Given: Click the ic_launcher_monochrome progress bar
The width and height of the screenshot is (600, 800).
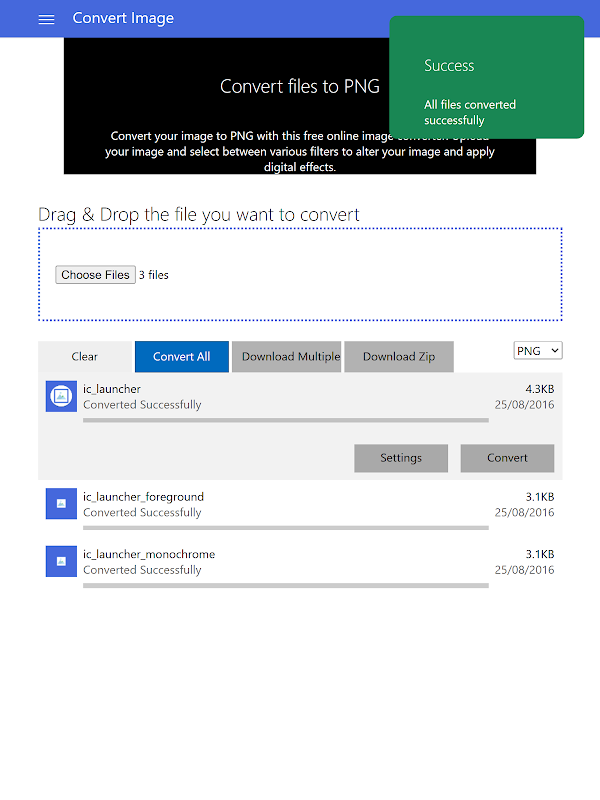Looking at the screenshot, I should click(x=286, y=586).
